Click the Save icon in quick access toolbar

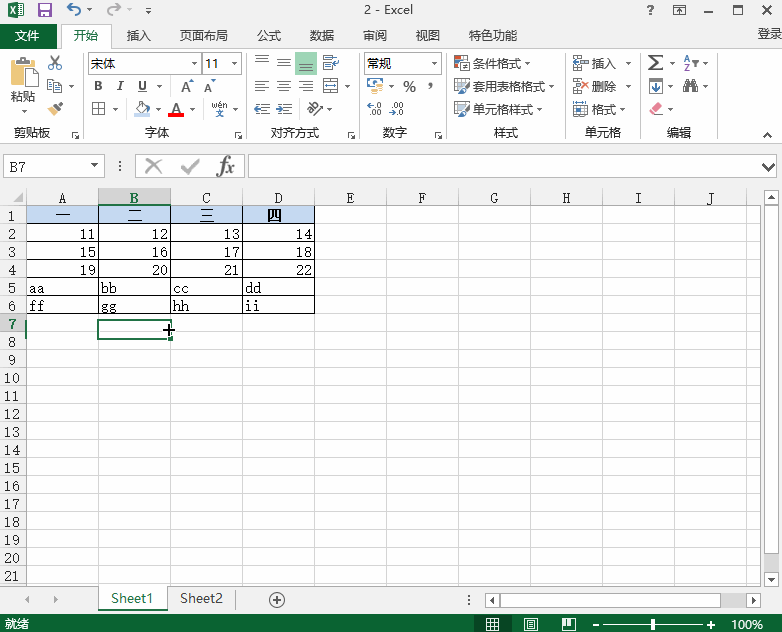click(x=45, y=10)
